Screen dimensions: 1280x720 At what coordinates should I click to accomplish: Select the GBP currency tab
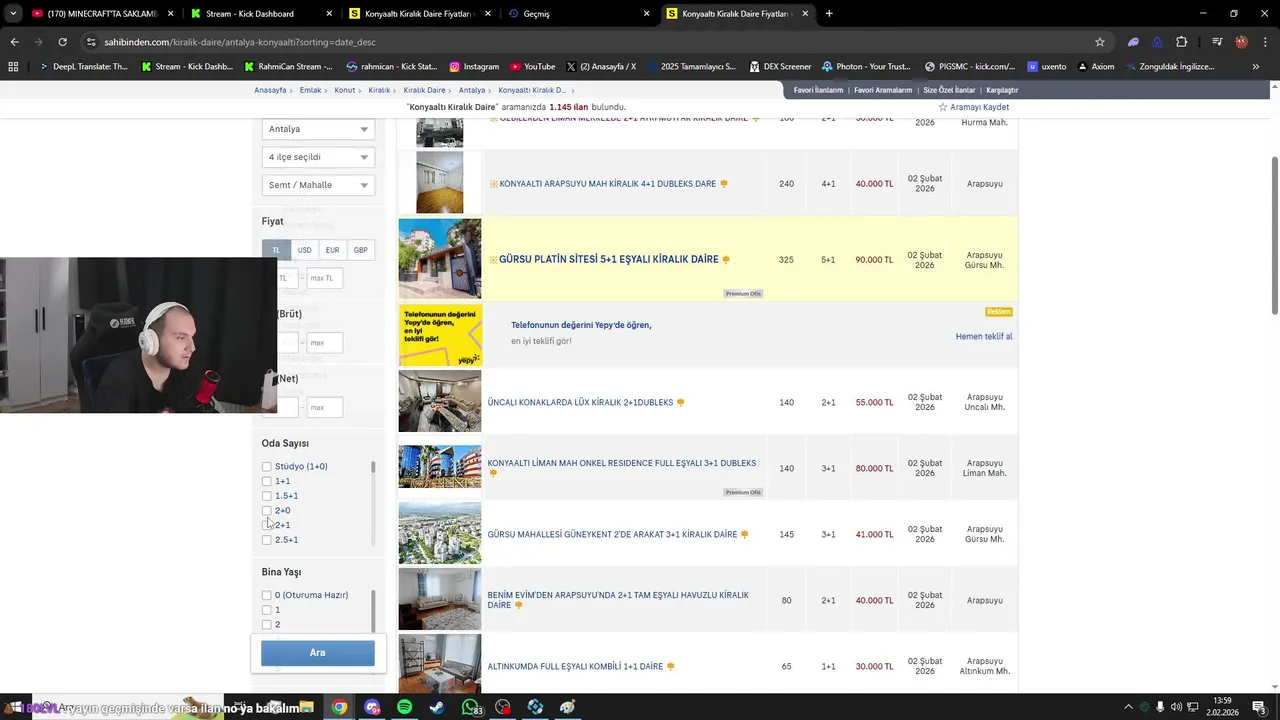(360, 250)
